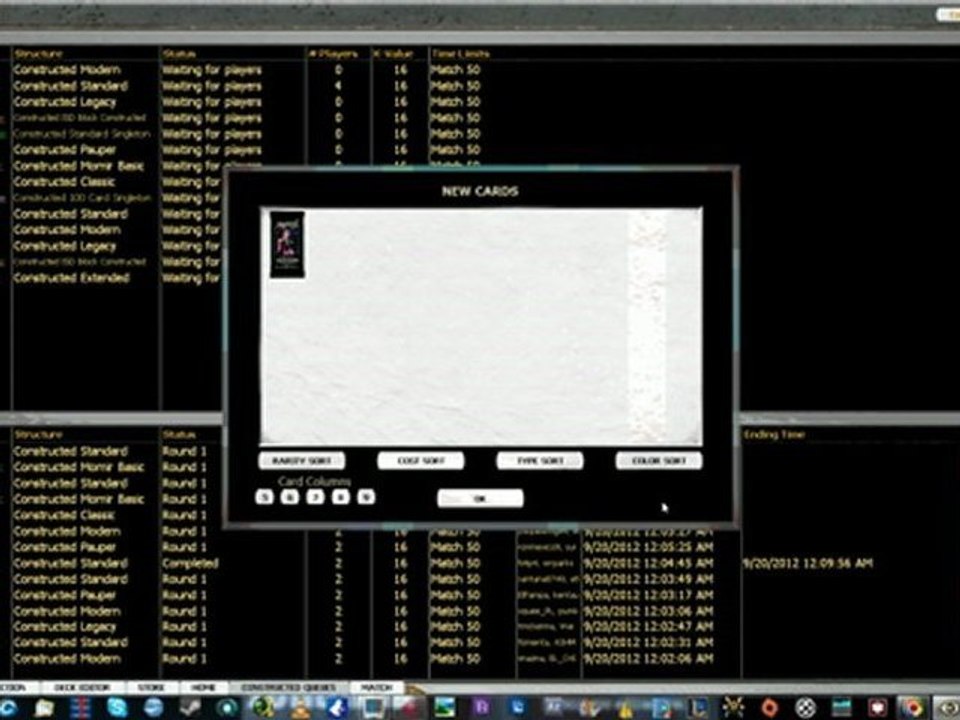
Task: Switch to the Match tab
Action: click(376, 688)
